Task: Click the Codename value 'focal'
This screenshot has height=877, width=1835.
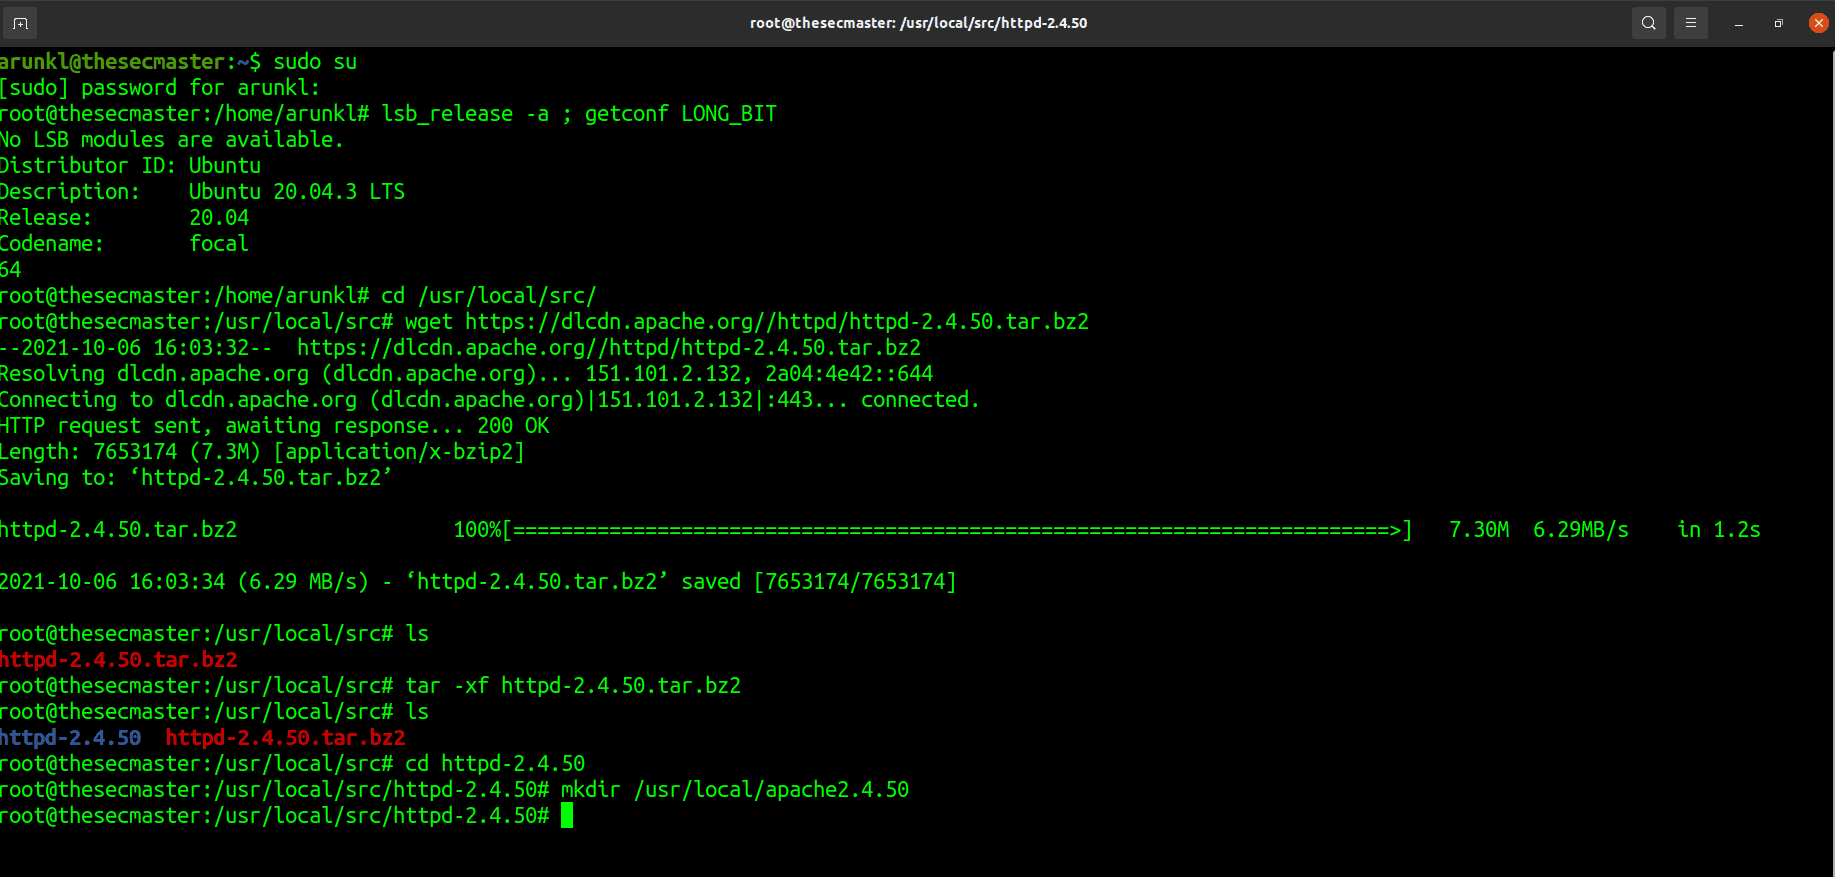Action: pos(219,244)
